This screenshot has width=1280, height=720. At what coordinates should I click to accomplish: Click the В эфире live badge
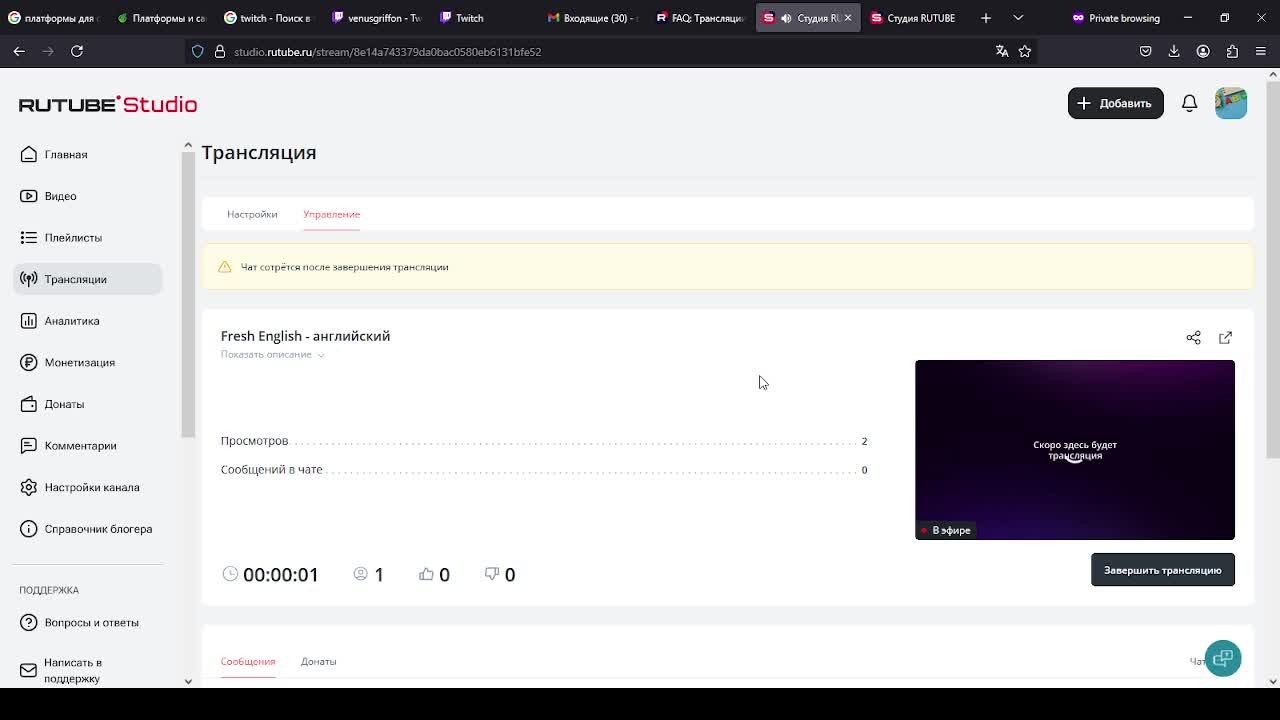(945, 530)
